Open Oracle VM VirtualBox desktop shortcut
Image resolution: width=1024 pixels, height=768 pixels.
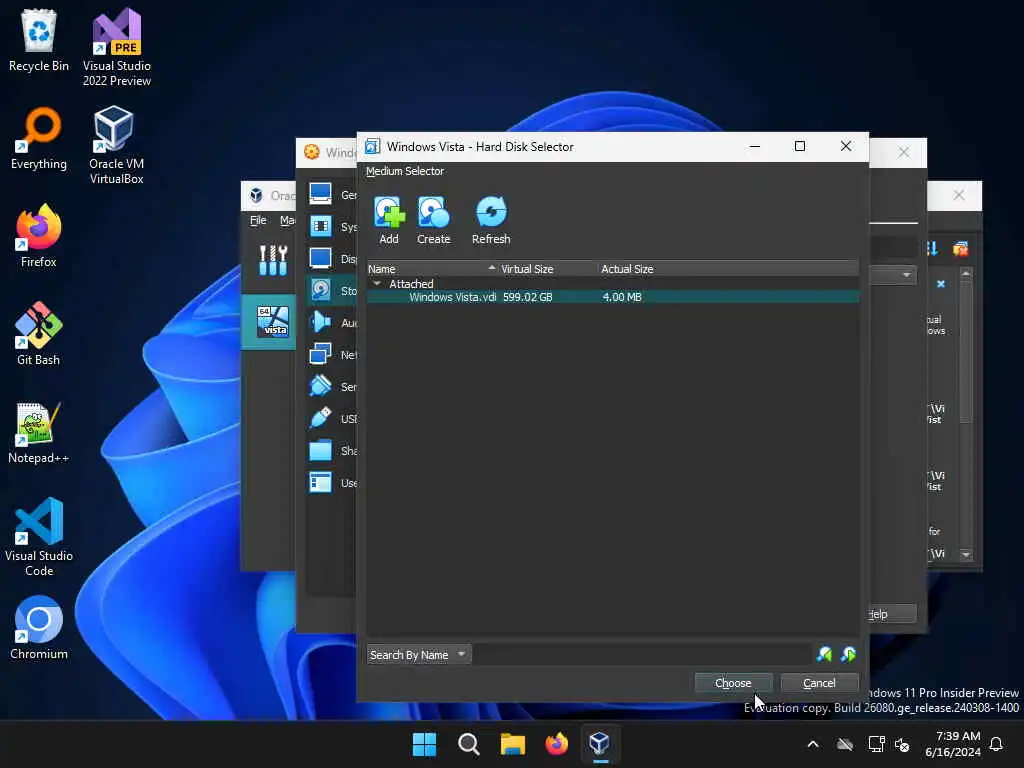(116, 145)
